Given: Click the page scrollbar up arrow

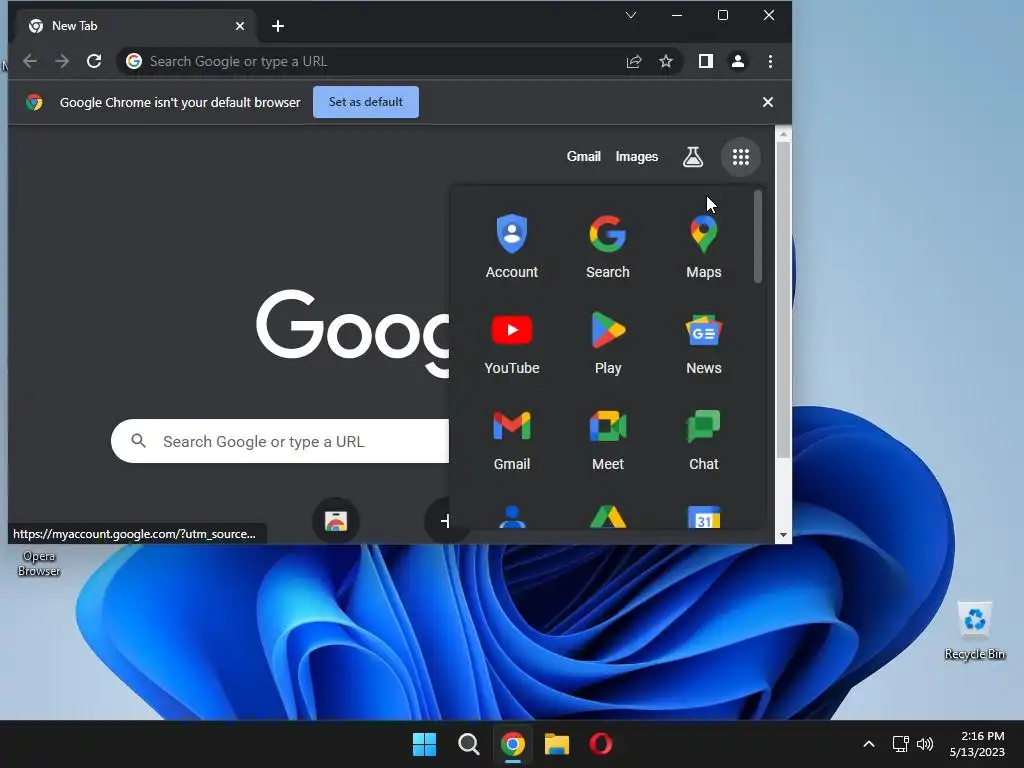Looking at the screenshot, I should point(783,135).
